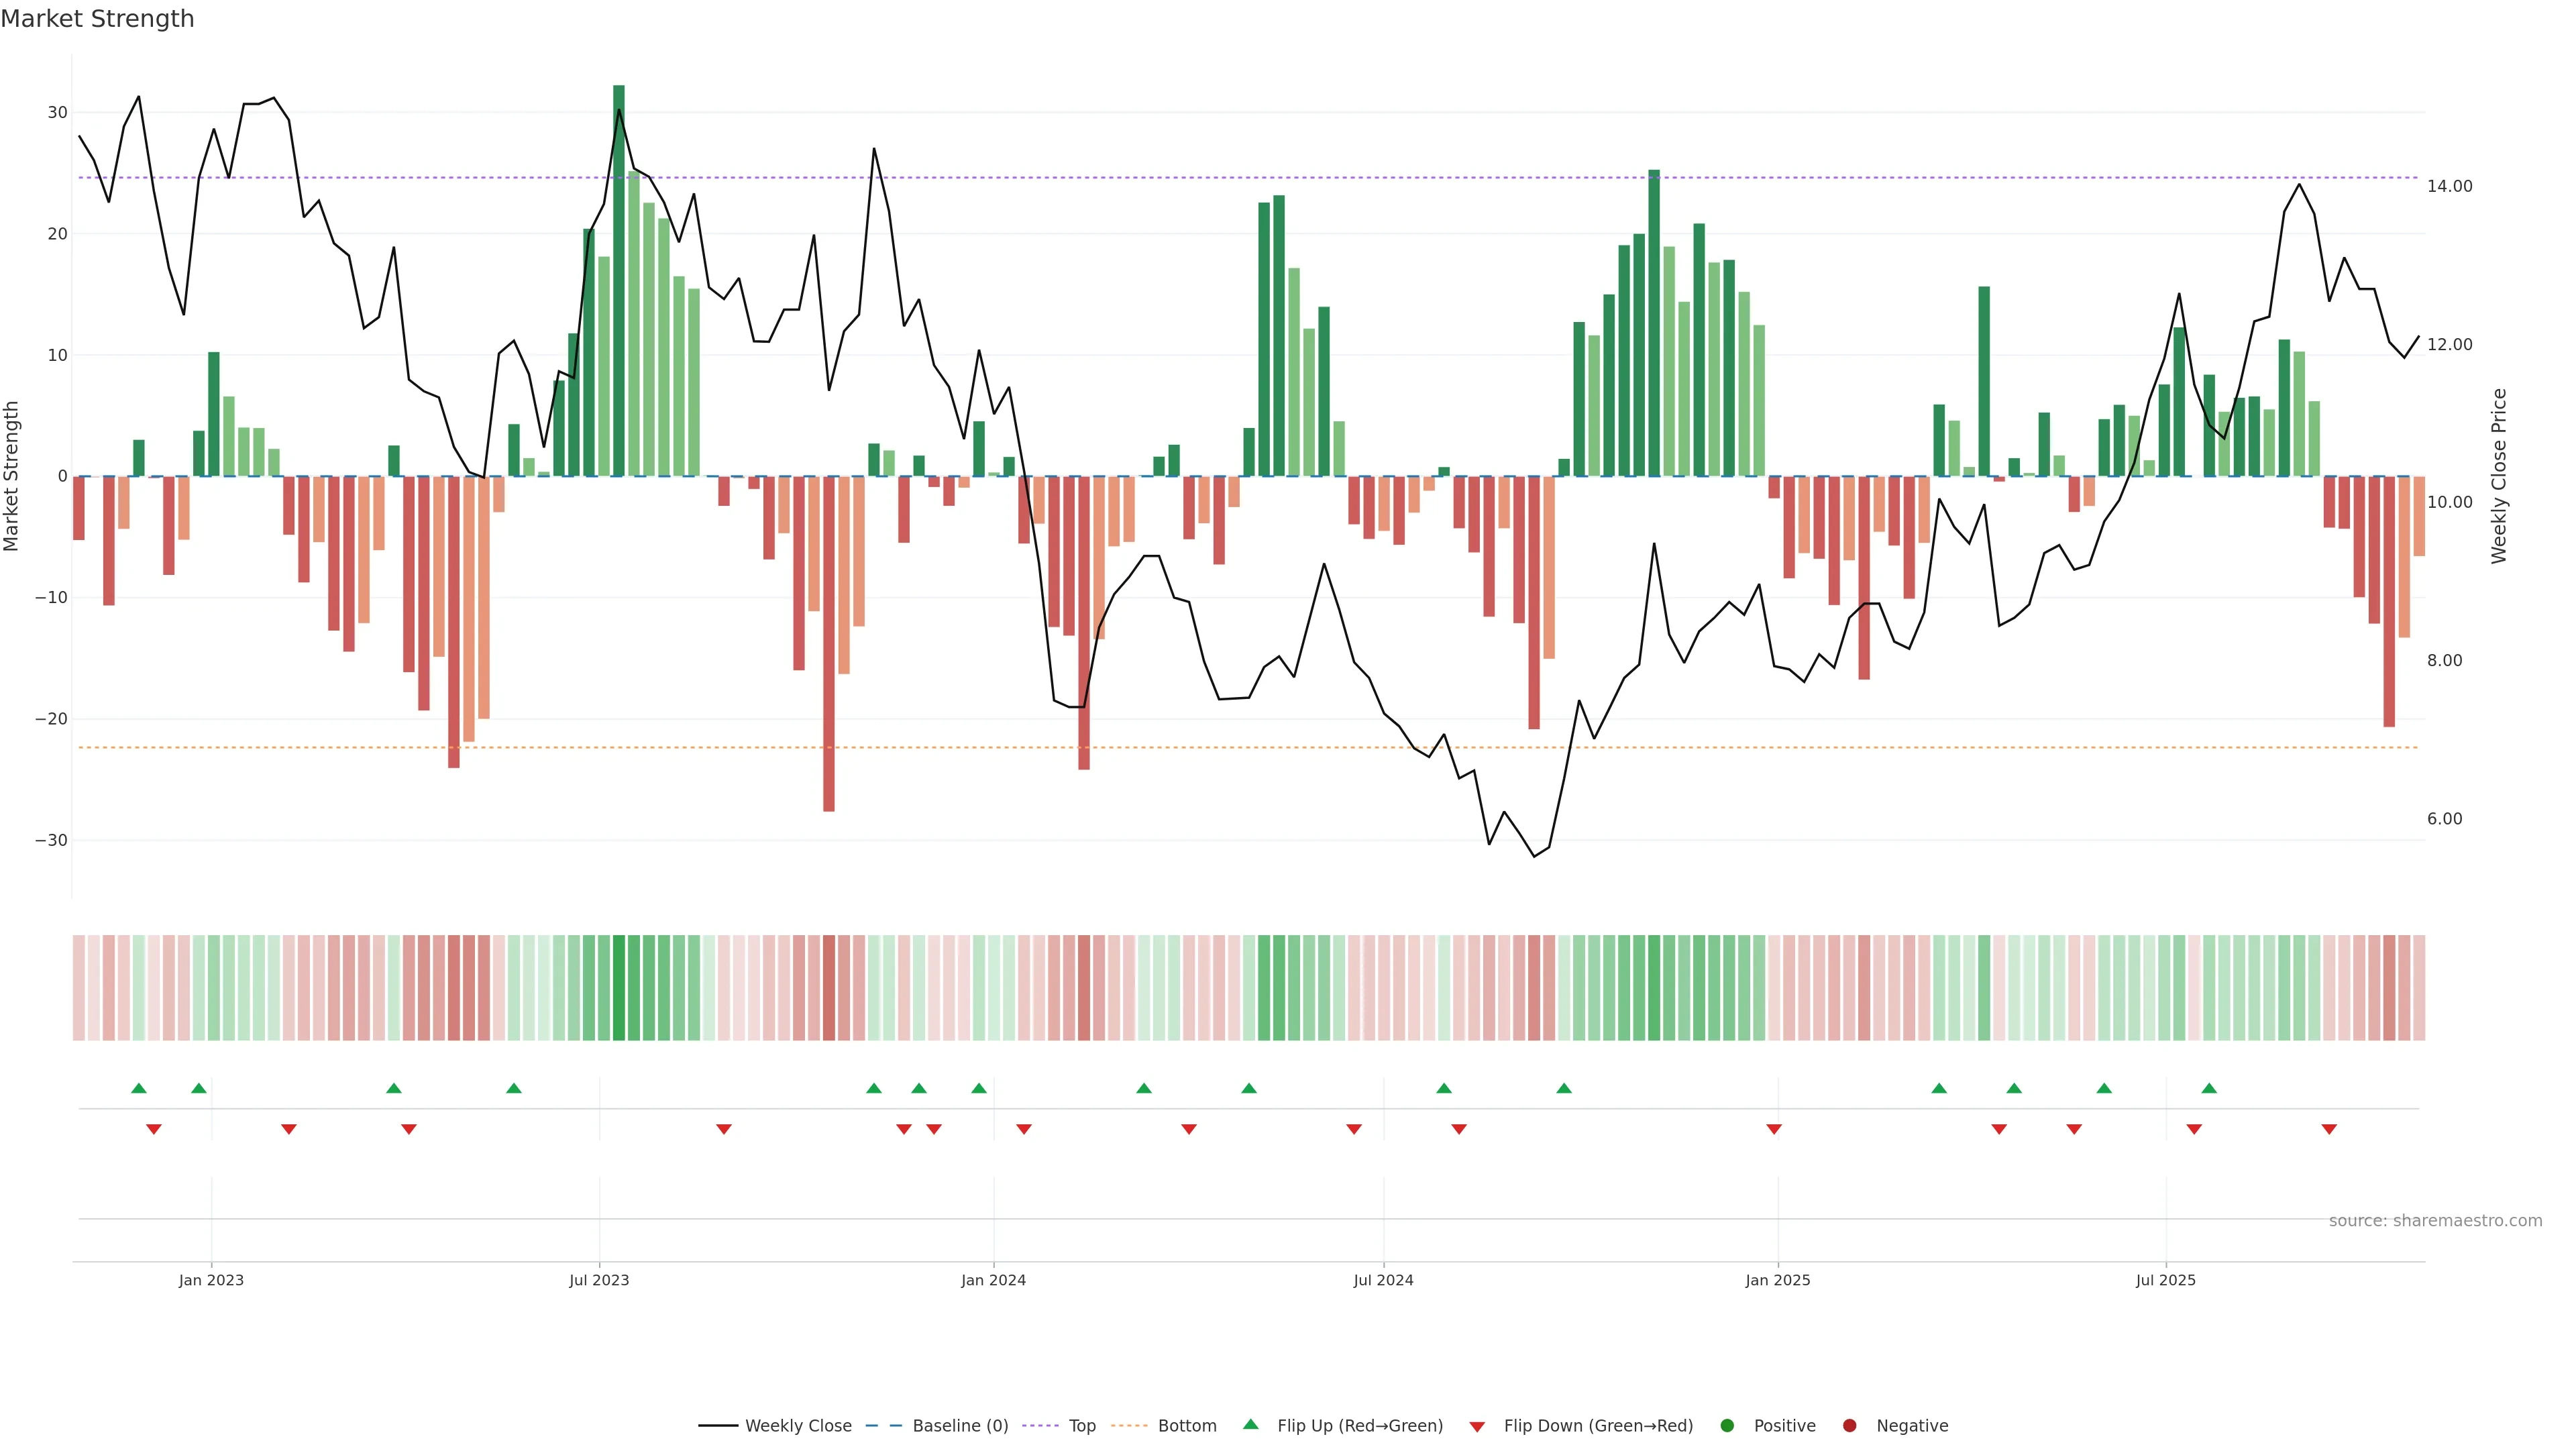2576x1449 pixels.
Task: Click the 14.00 right axis tick label
Action: [x=2449, y=186]
